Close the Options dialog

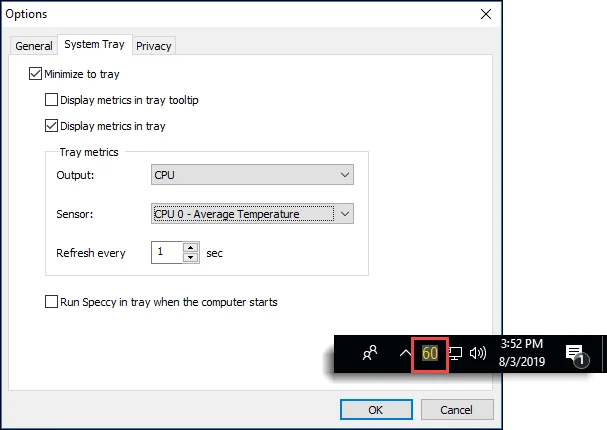(x=486, y=14)
